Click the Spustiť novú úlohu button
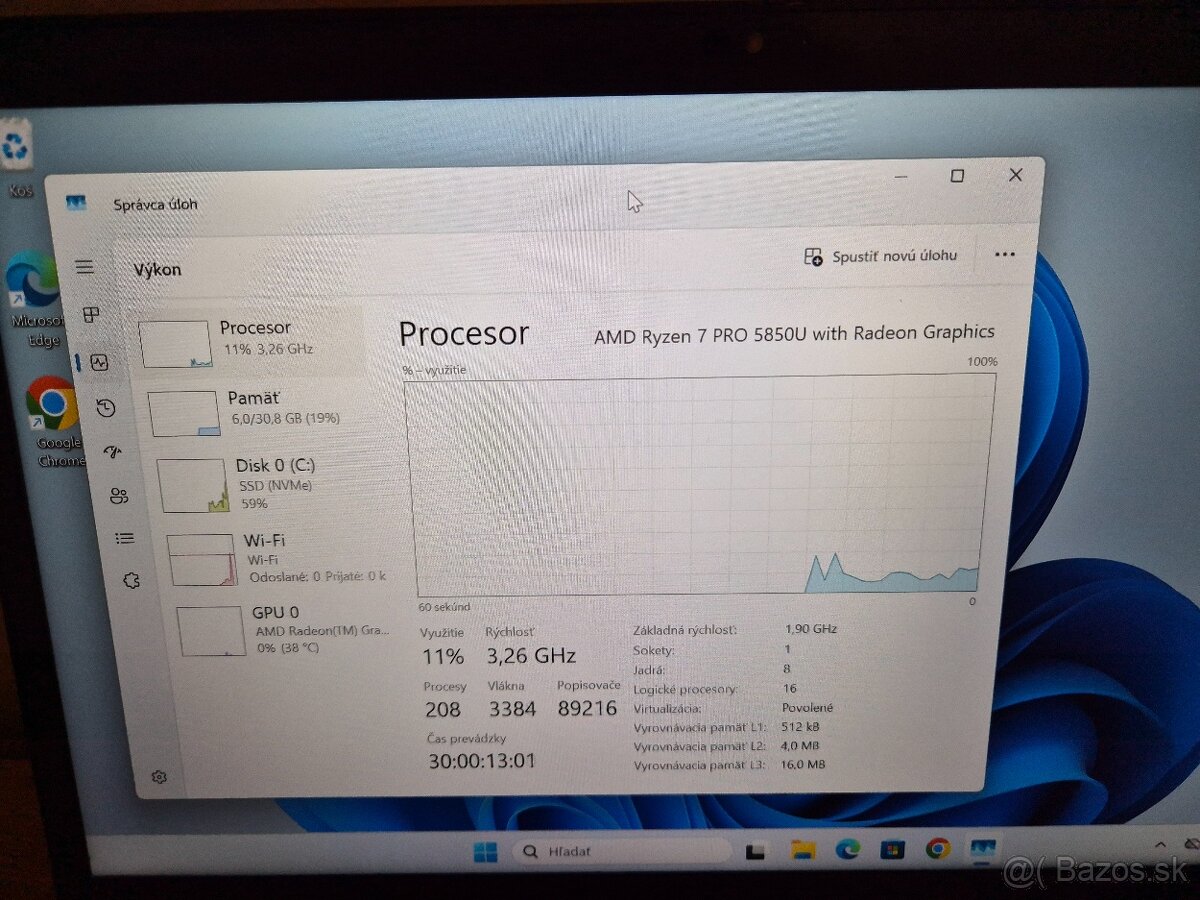 coord(880,256)
